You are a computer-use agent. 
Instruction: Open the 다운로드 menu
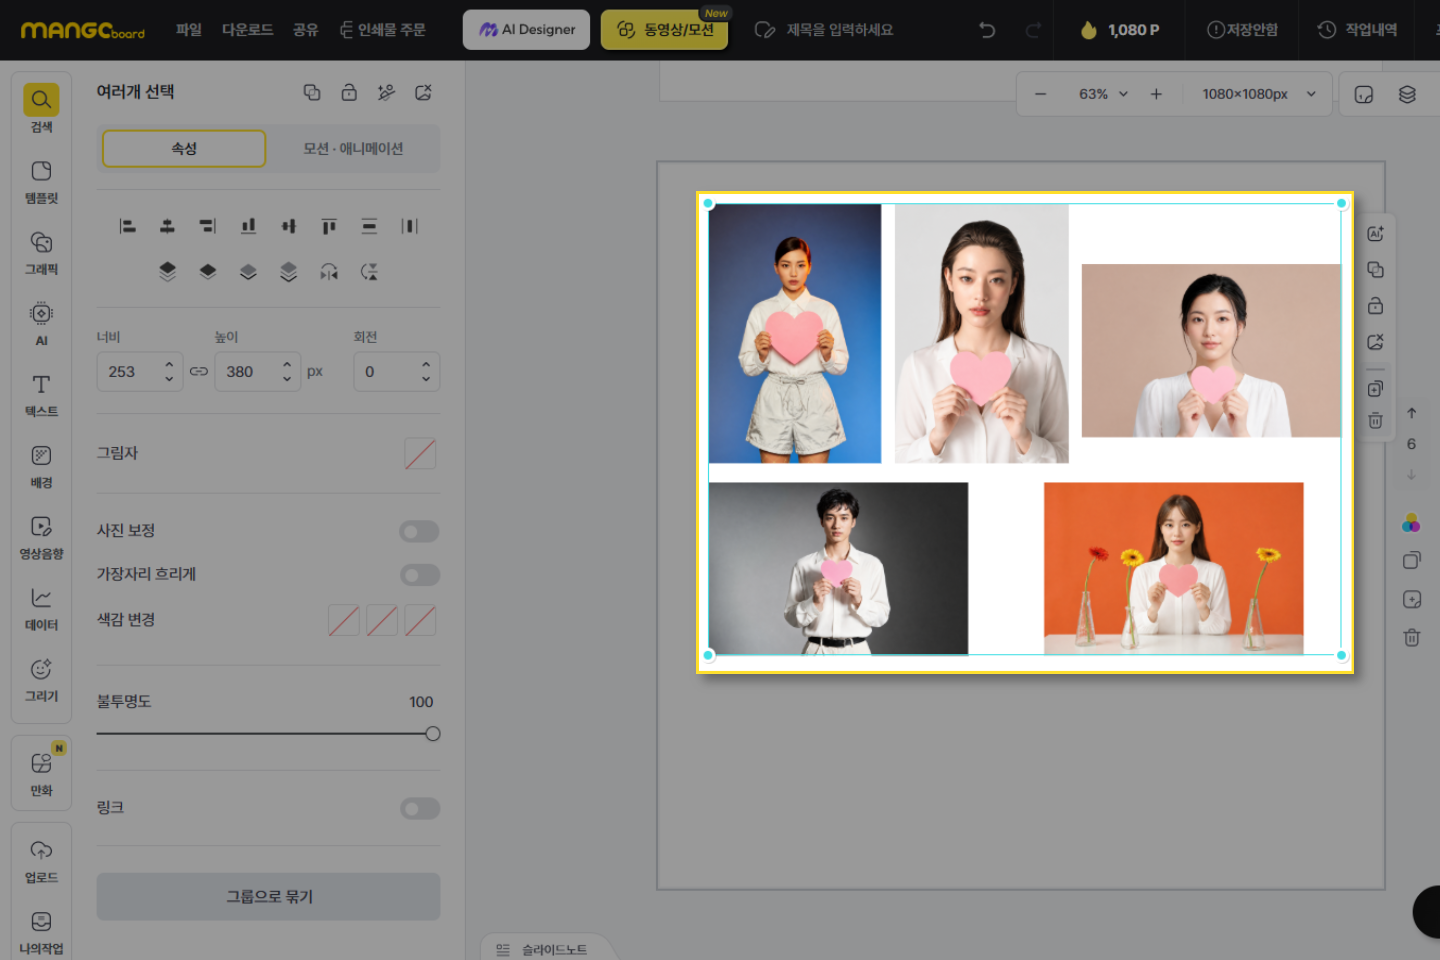click(248, 30)
